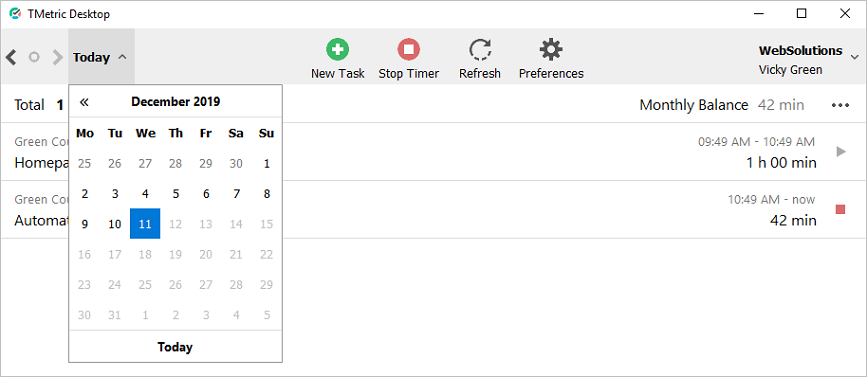Image resolution: width=867 pixels, height=377 pixels.
Task: Select December 10 in the calendar
Action: point(114,224)
